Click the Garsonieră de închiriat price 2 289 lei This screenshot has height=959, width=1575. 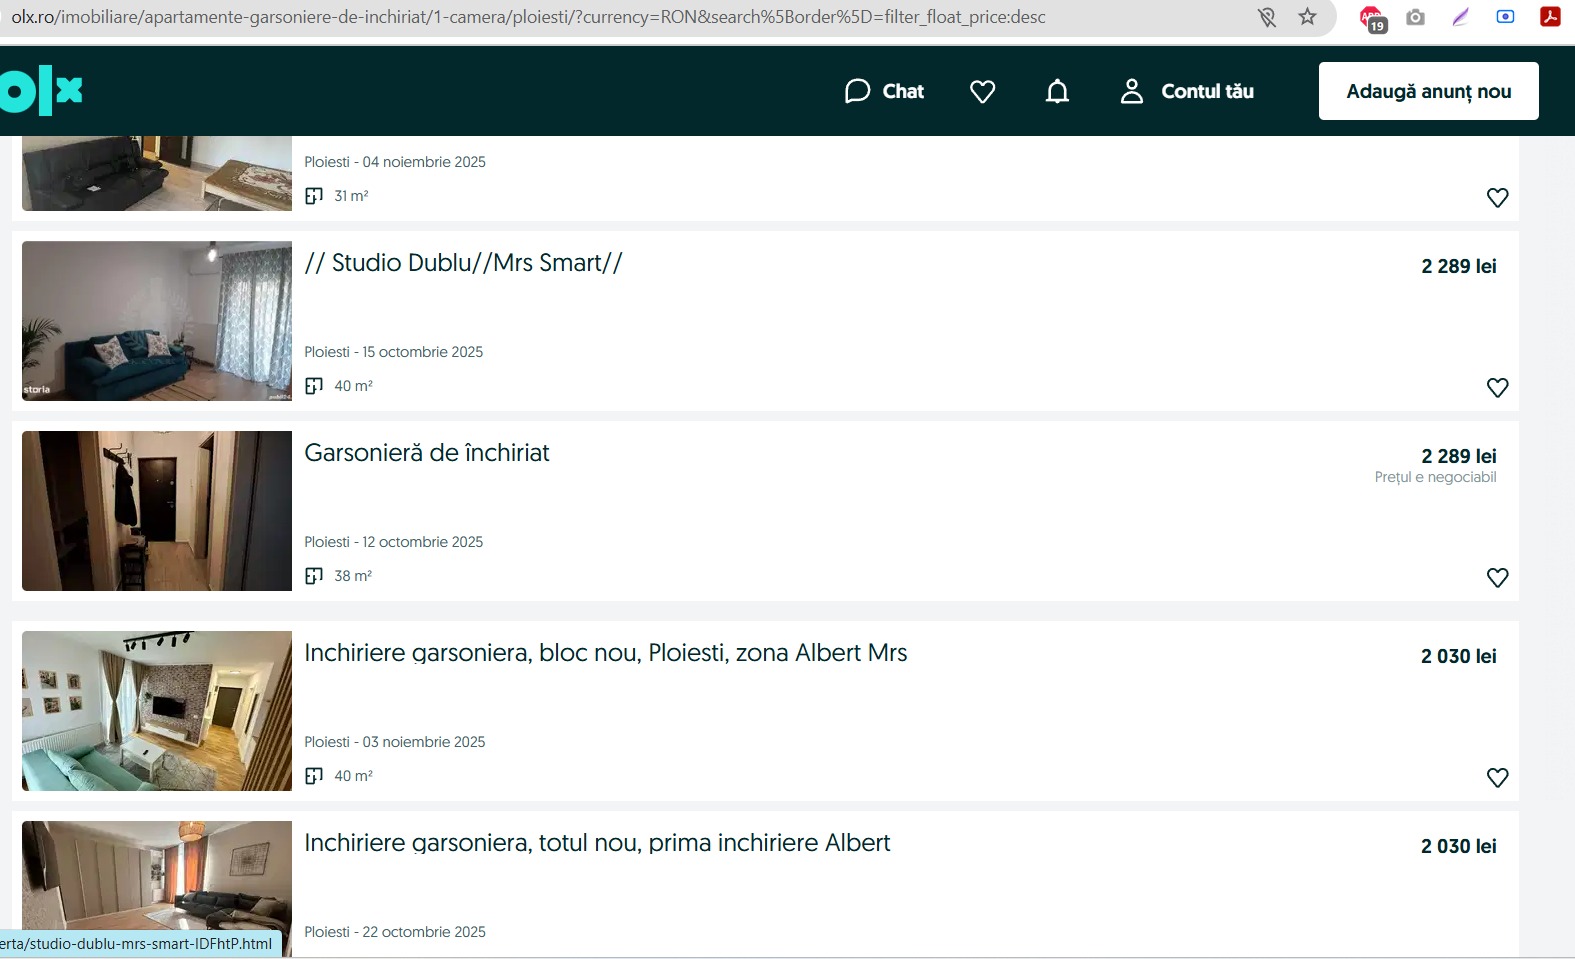click(1459, 456)
